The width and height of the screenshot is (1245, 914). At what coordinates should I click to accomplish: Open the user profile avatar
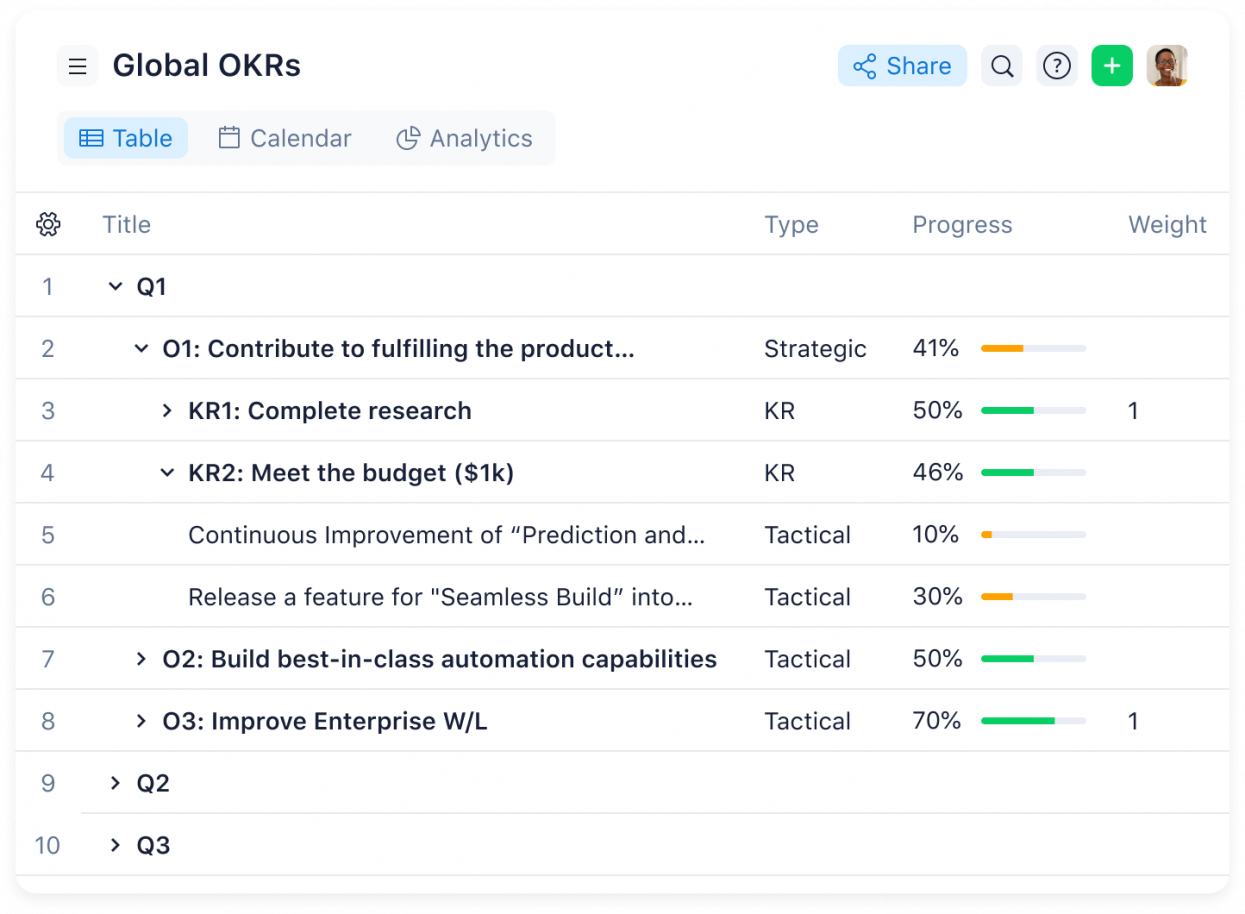click(x=1166, y=67)
